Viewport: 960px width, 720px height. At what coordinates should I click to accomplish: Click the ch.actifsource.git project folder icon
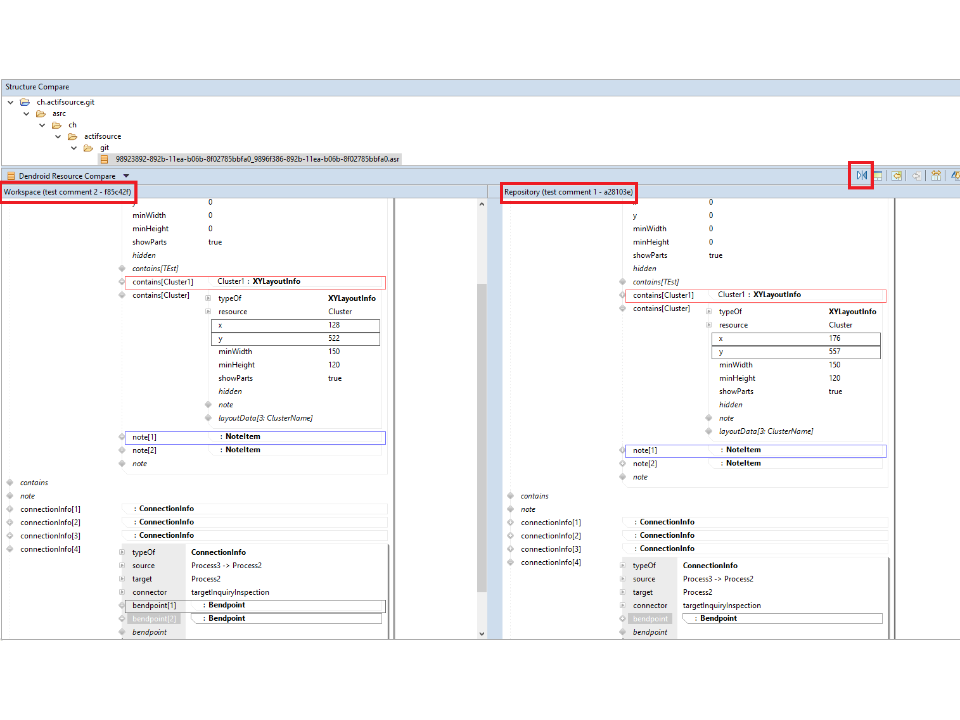tap(25, 102)
